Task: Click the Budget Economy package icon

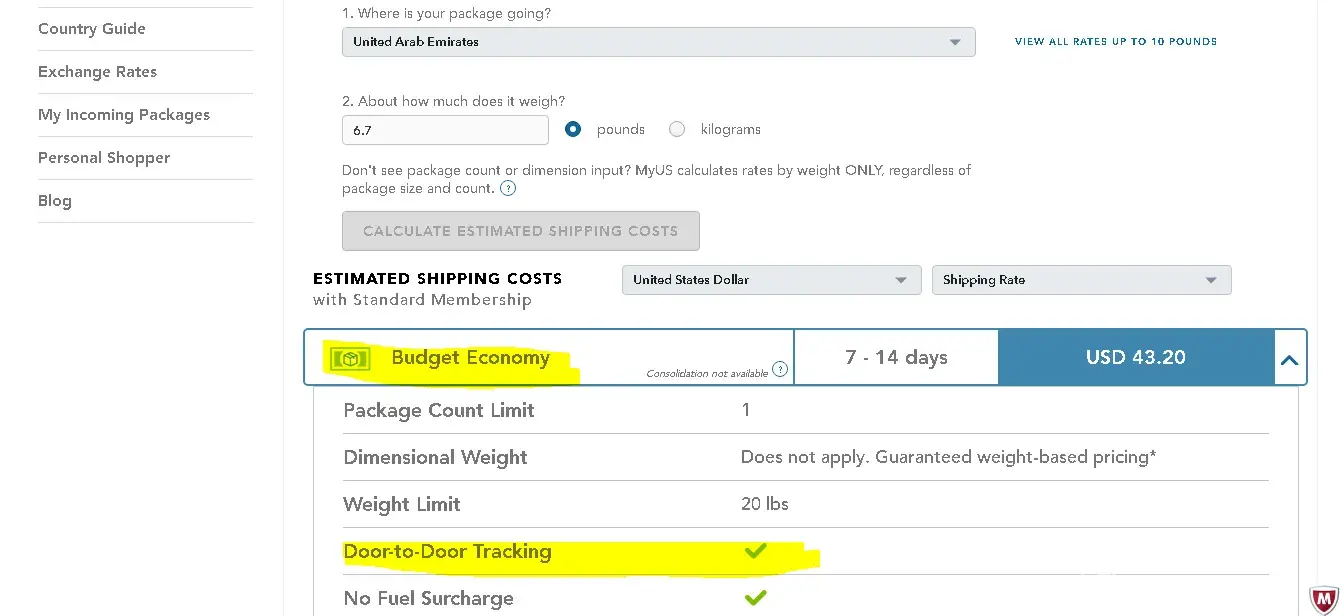Action: pos(350,358)
